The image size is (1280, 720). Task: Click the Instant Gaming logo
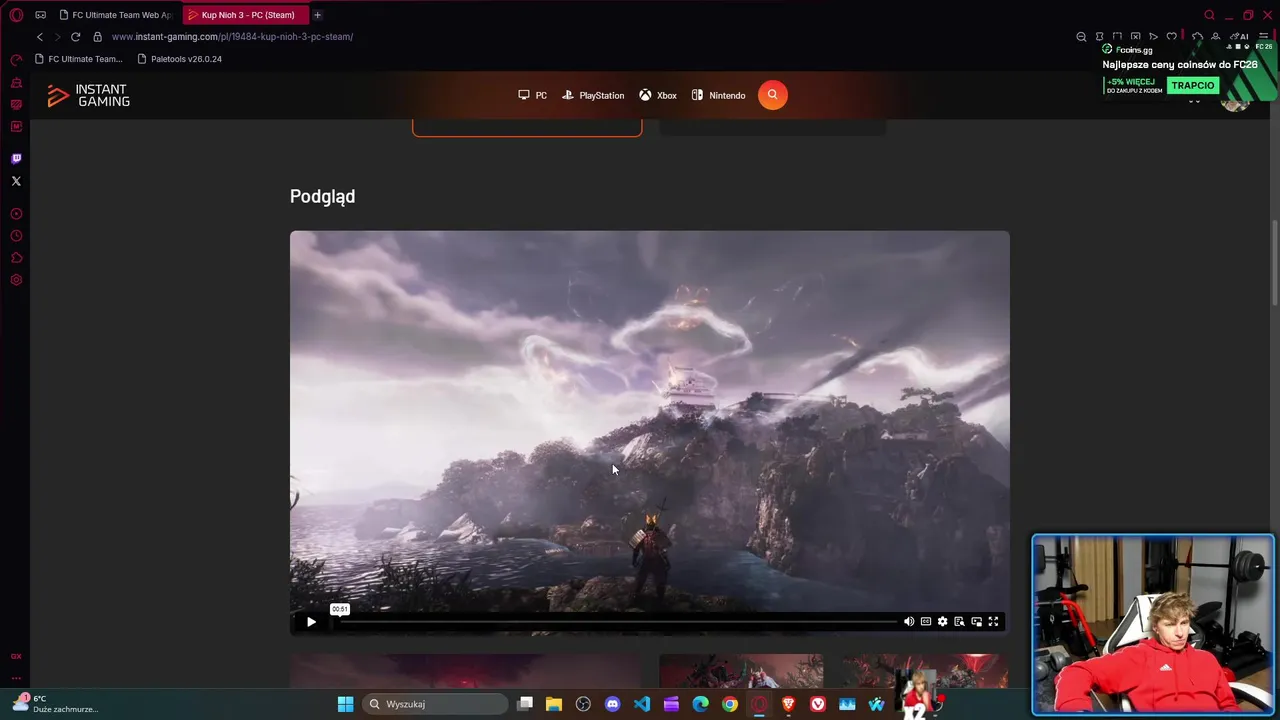pos(89,95)
